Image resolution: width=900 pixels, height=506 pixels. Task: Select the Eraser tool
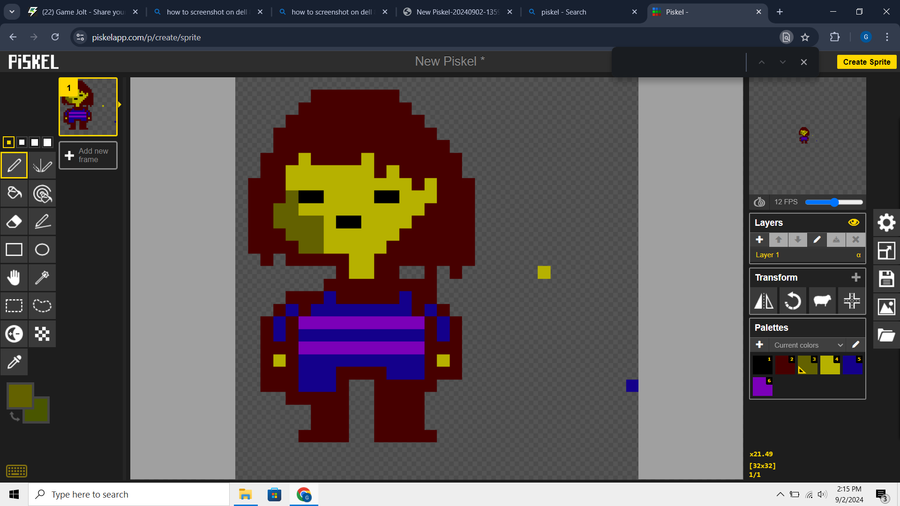[14, 221]
